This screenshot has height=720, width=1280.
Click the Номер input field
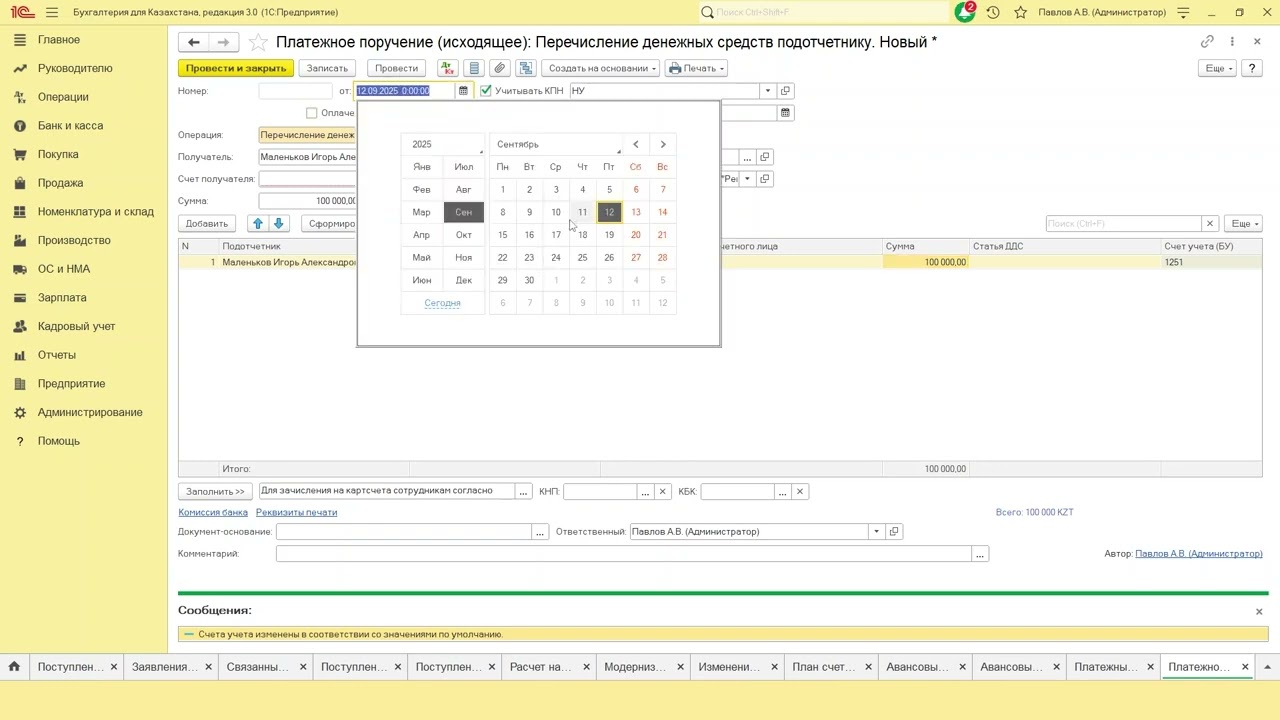[x=294, y=91]
